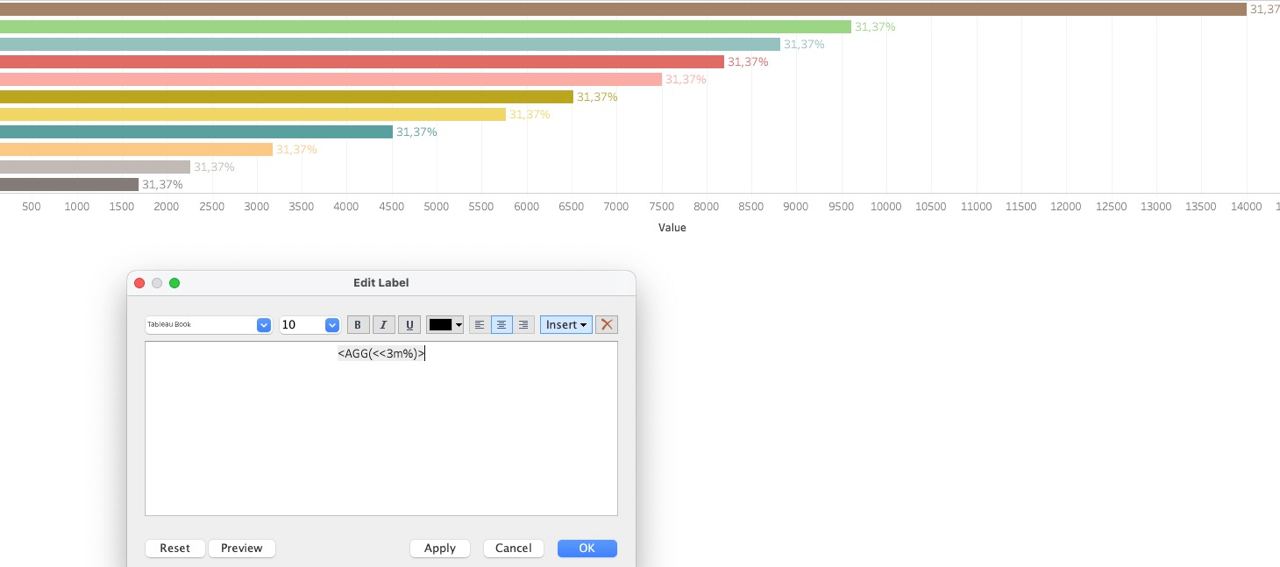1280x567 pixels.
Task: Click the Reset button
Action: [x=175, y=548]
